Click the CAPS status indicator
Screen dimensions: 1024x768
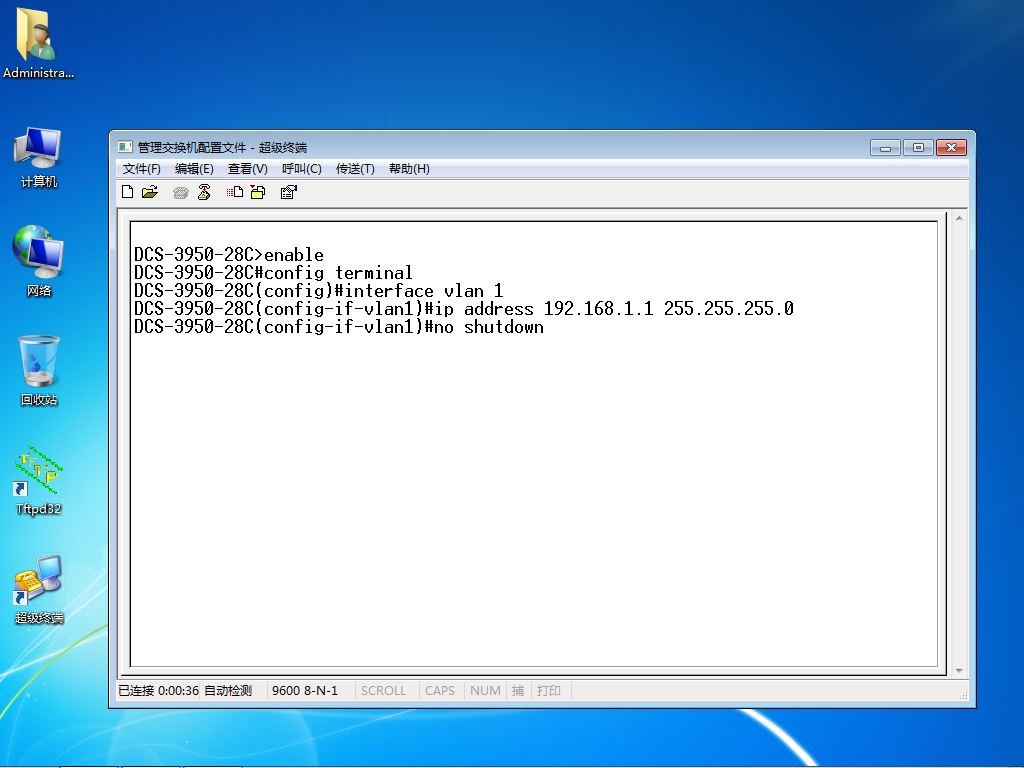(440, 690)
